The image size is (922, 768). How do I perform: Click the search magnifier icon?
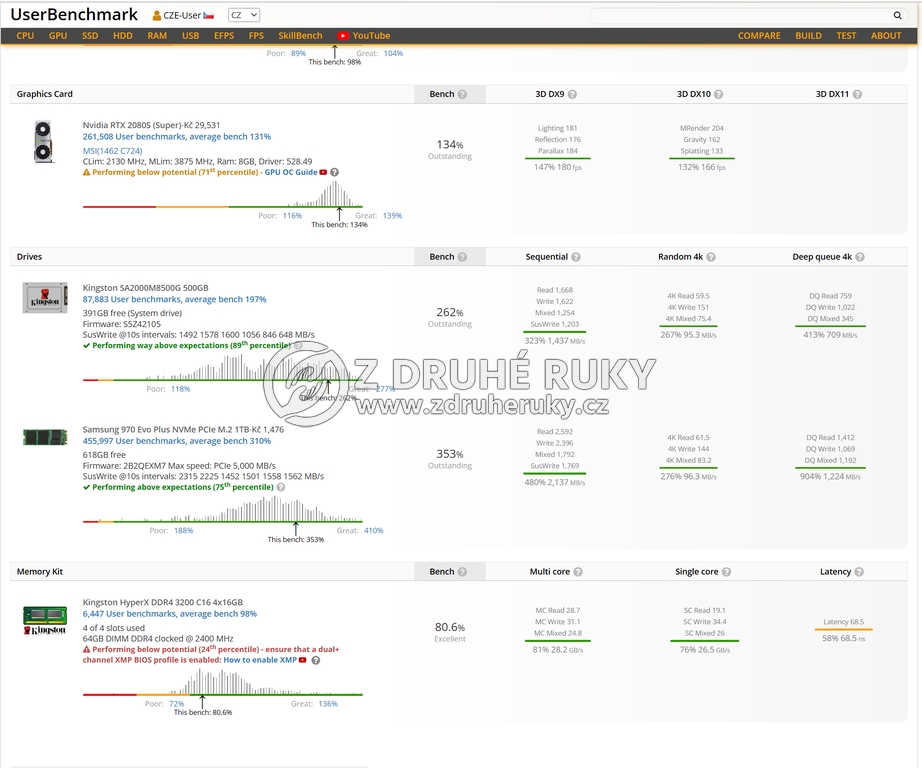(x=897, y=15)
